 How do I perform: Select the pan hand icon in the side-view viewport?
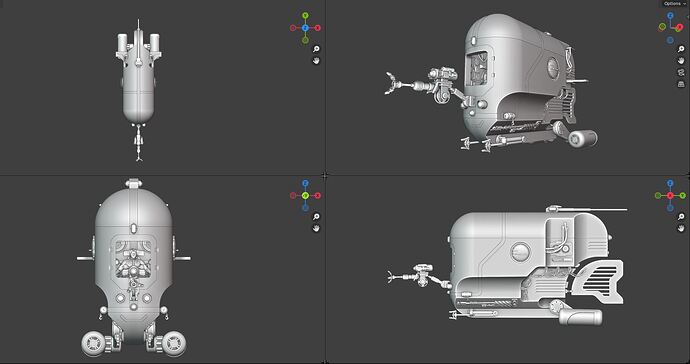coord(681,228)
